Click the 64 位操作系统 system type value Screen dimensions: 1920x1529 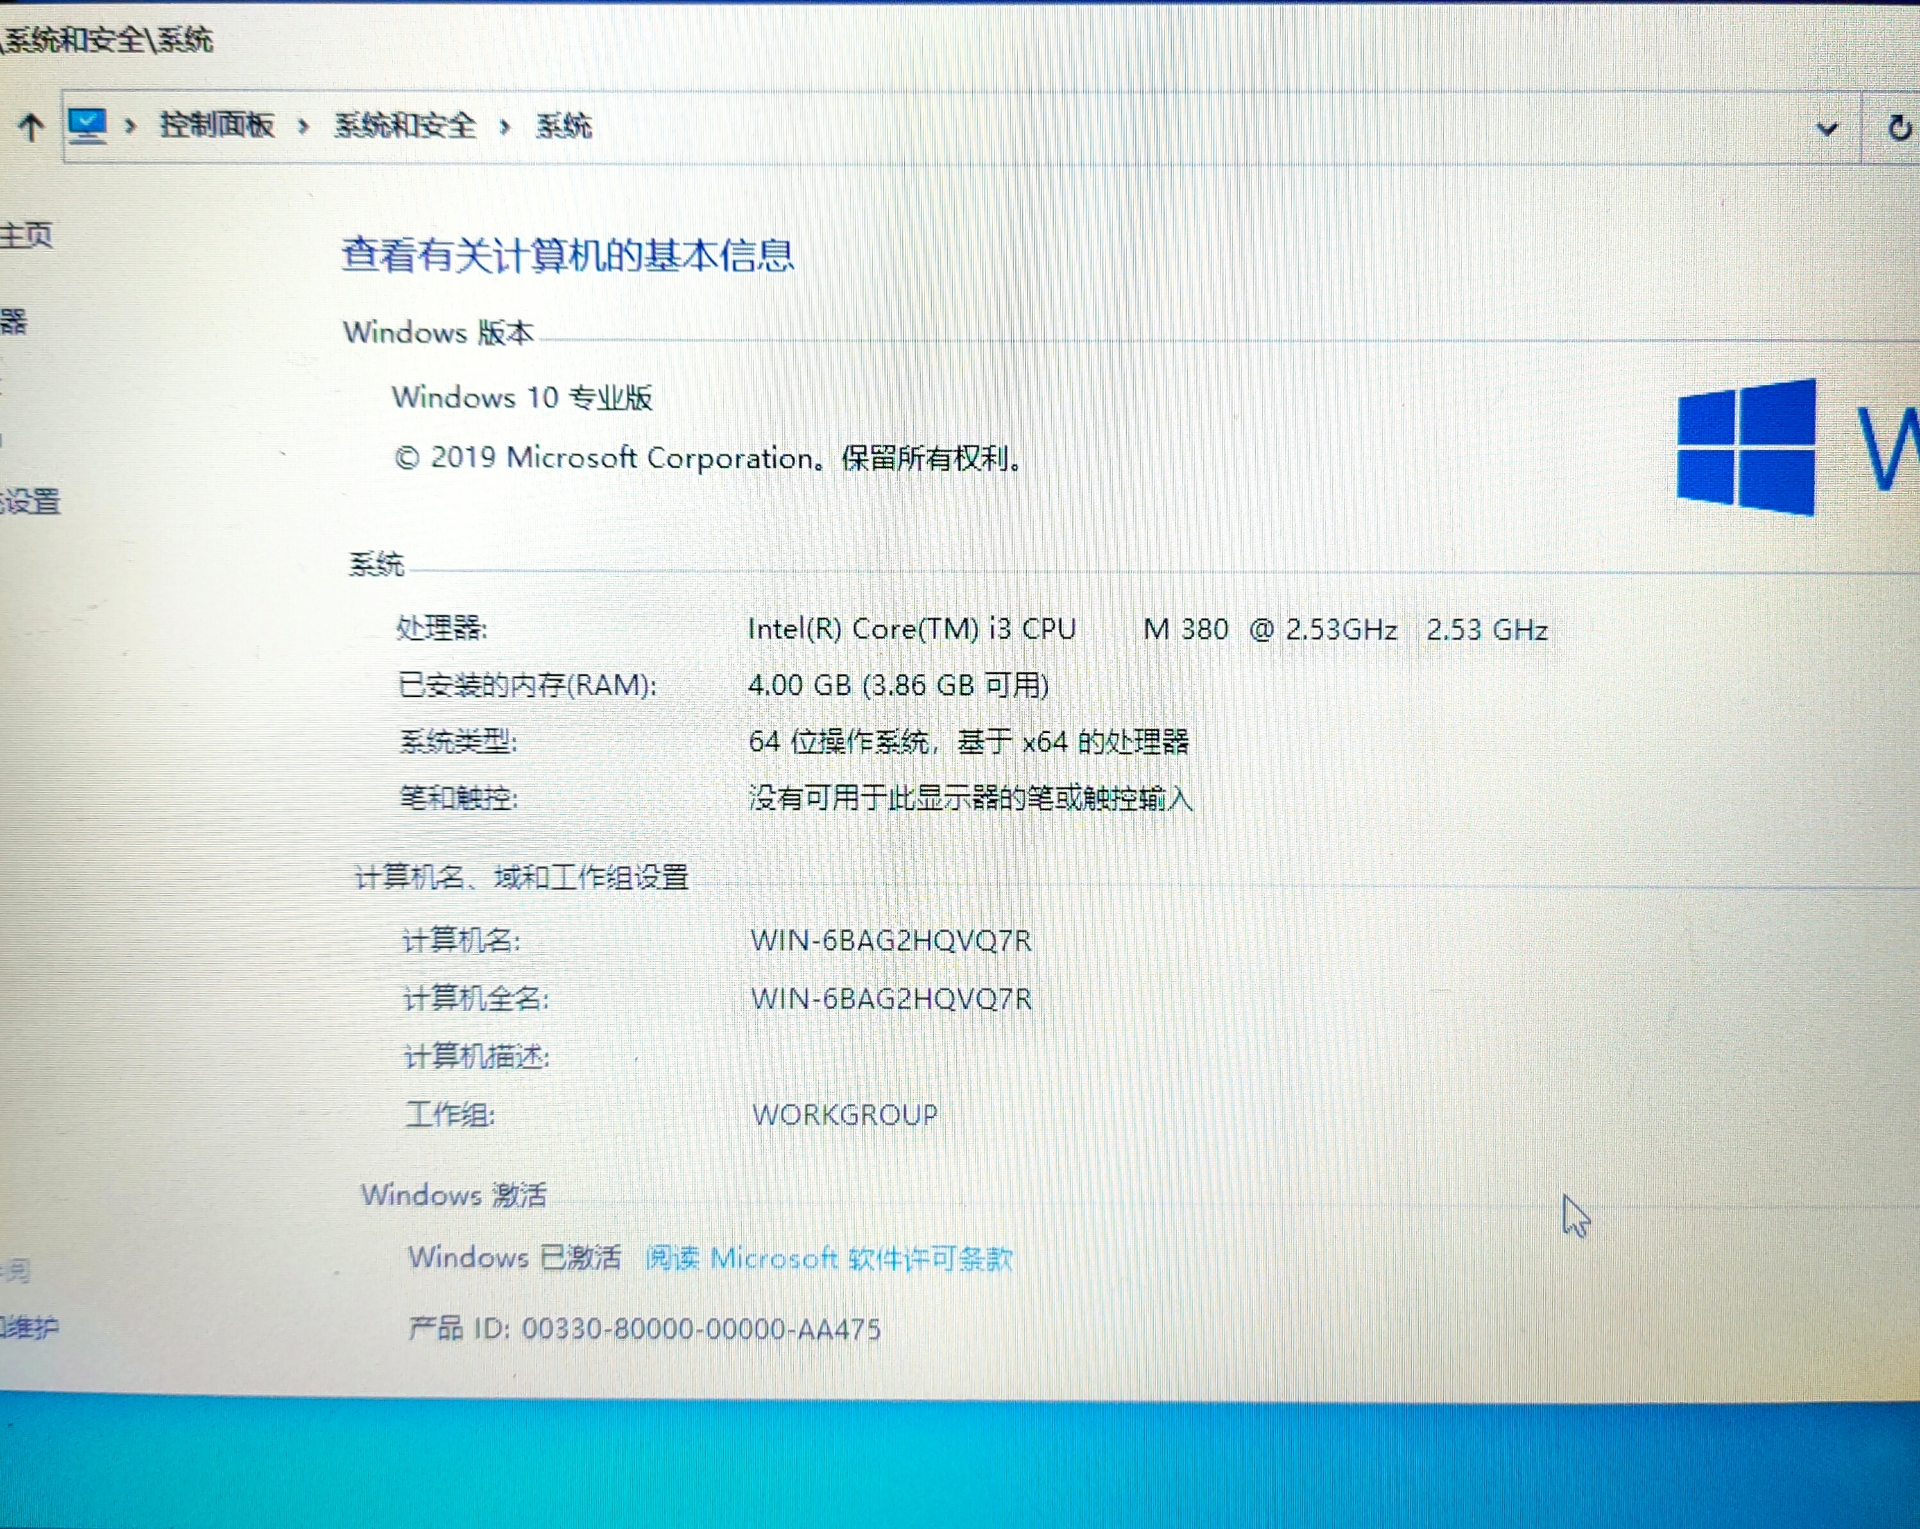pos(968,742)
